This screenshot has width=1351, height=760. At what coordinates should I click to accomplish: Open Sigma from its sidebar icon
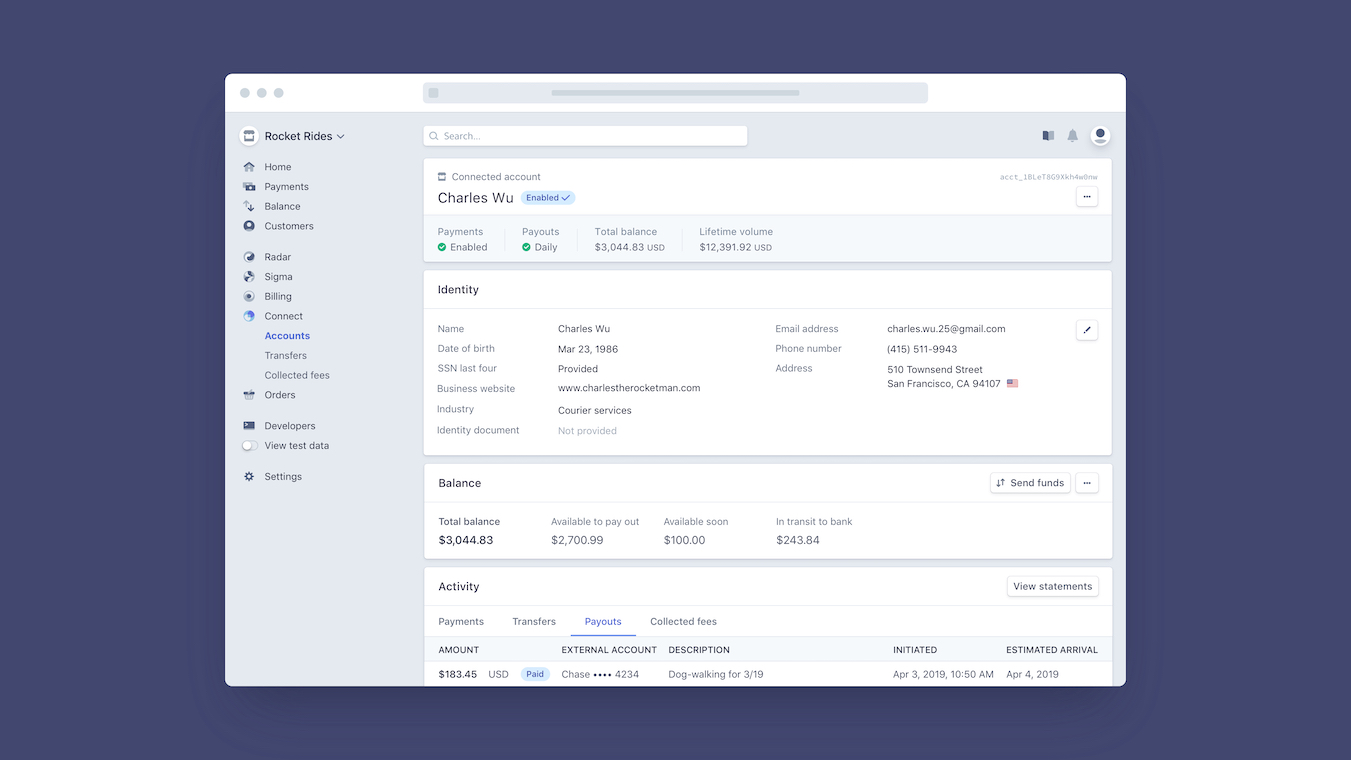click(x=249, y=276)
